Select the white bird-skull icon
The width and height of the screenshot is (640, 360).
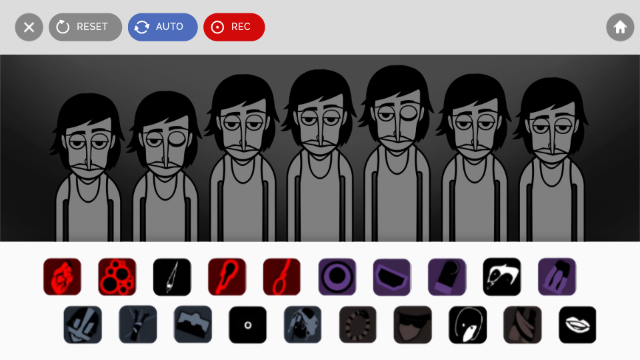(502, 276)
